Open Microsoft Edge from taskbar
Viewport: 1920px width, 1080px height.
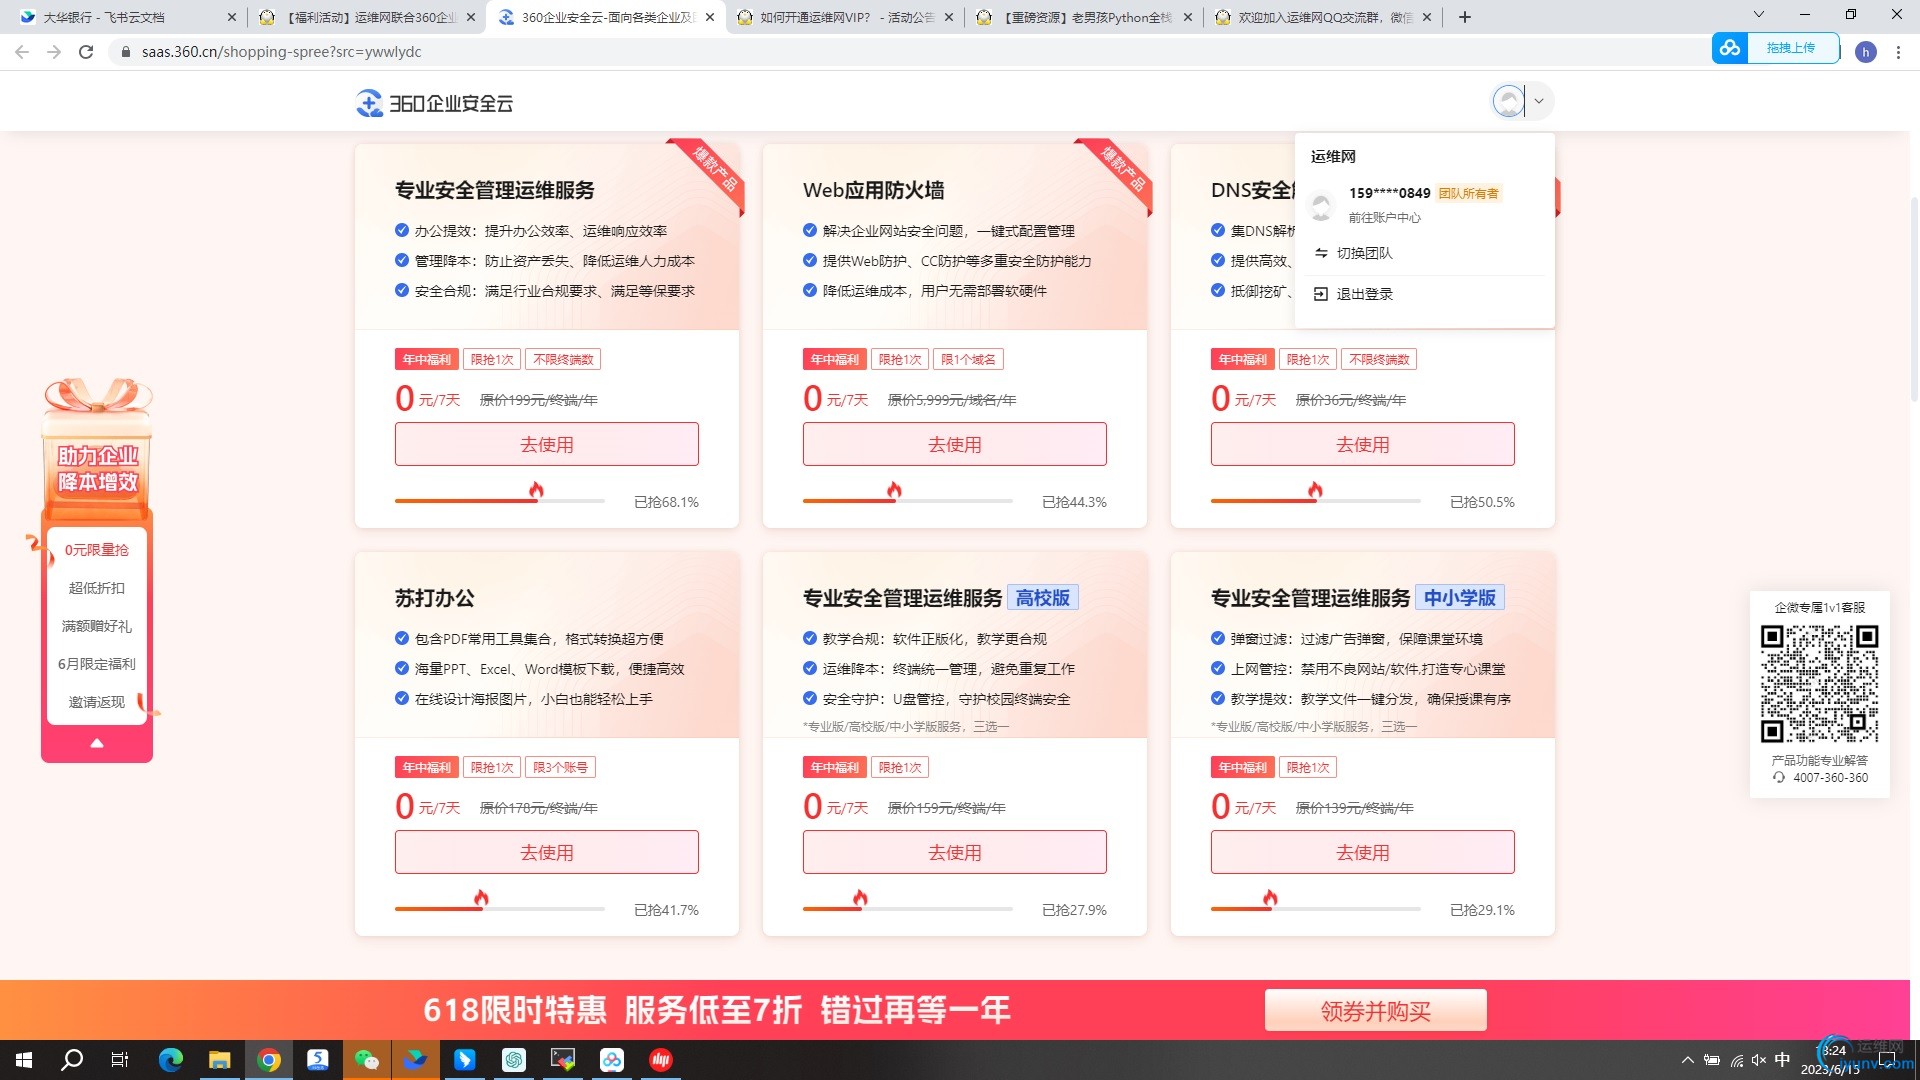pos(171,1060)
